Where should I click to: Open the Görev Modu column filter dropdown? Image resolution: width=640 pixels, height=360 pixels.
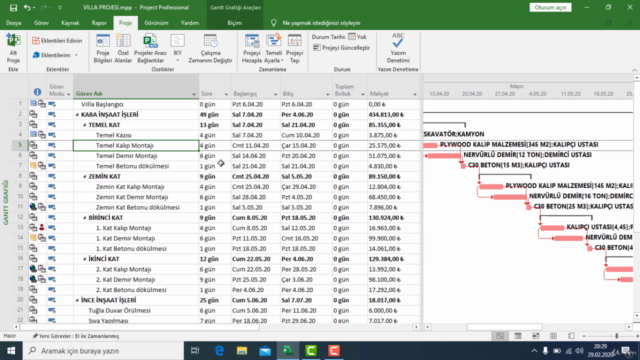tap(68, 94)
